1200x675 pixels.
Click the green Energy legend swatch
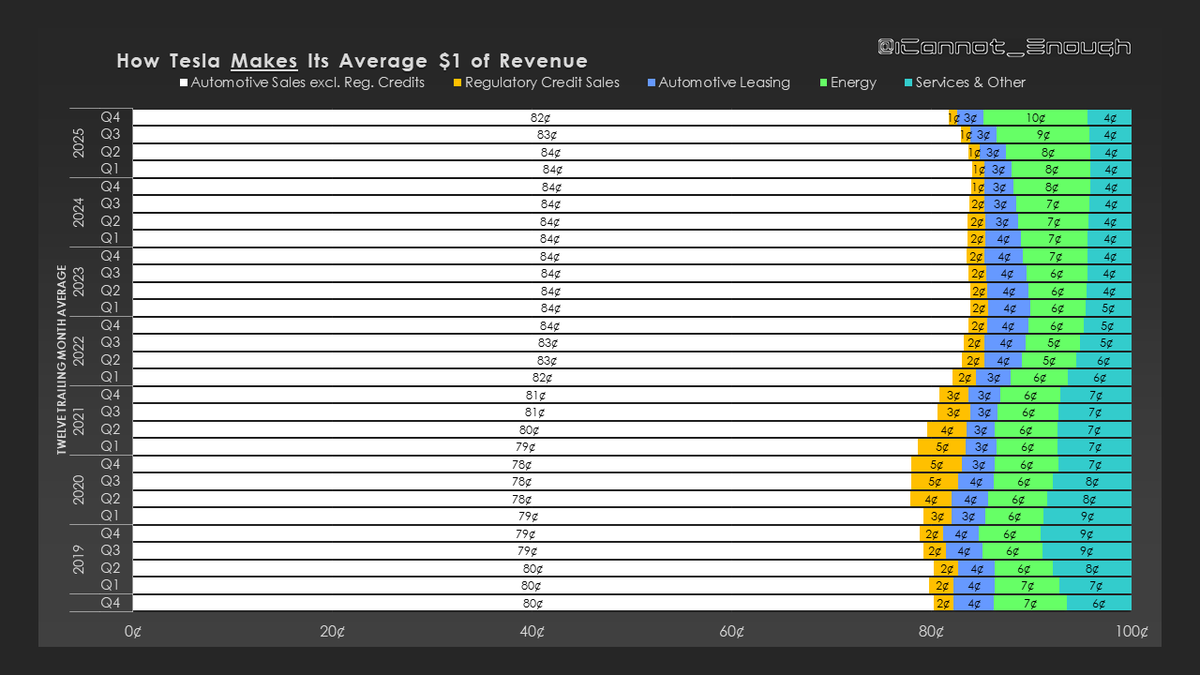click(822, 83)
